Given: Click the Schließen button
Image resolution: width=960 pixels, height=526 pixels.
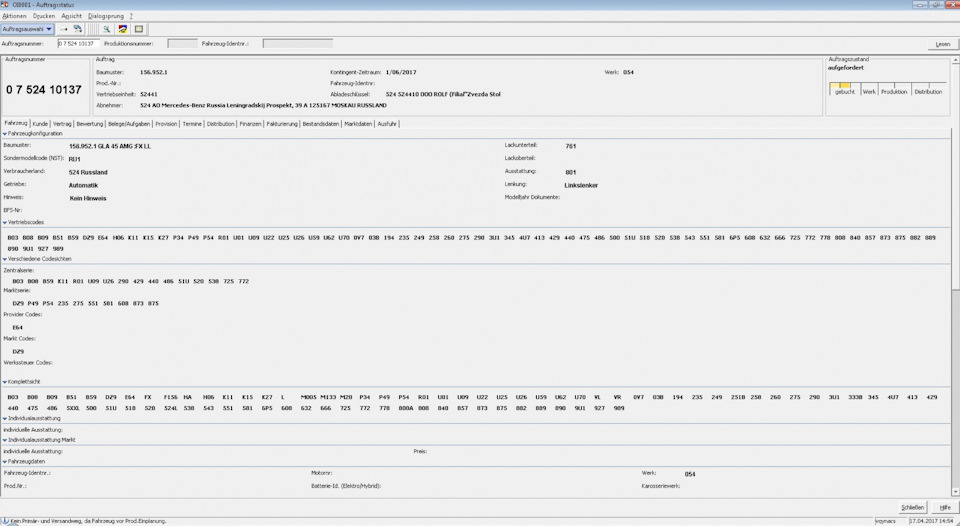Looking at the screenshot, I should [912, 508].
